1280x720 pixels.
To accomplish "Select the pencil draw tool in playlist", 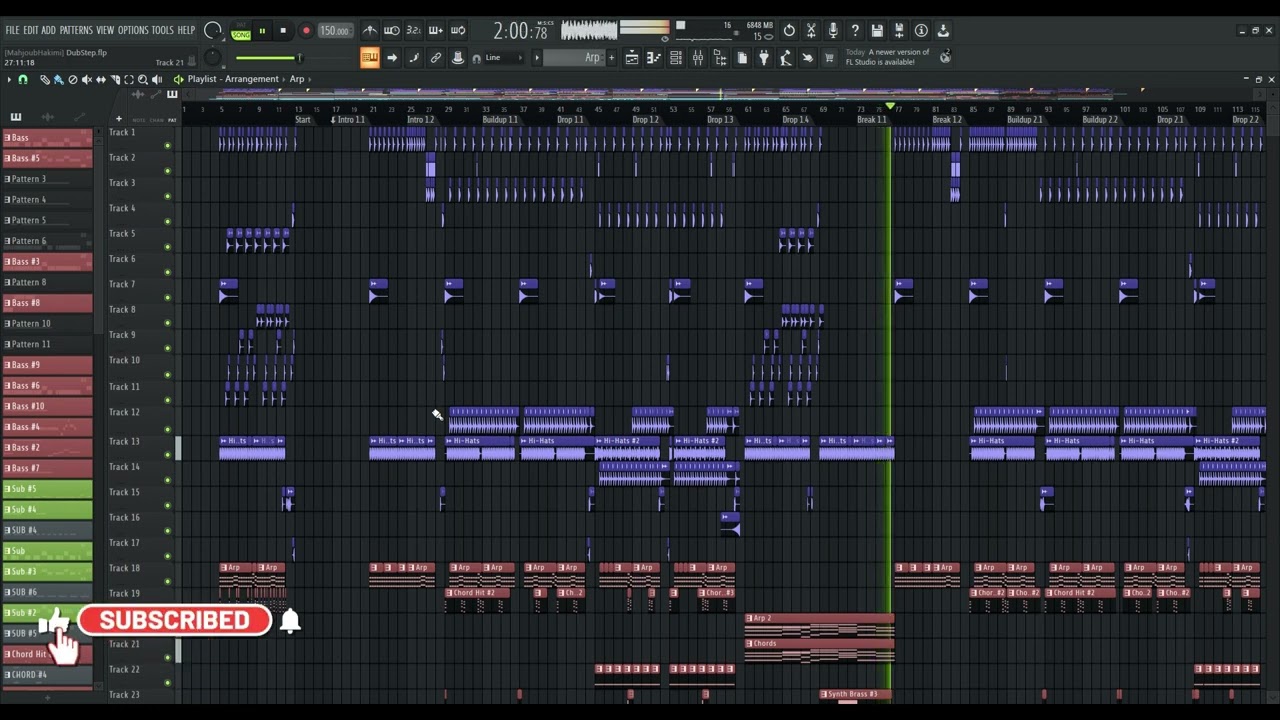I will [x=45, y=79].
